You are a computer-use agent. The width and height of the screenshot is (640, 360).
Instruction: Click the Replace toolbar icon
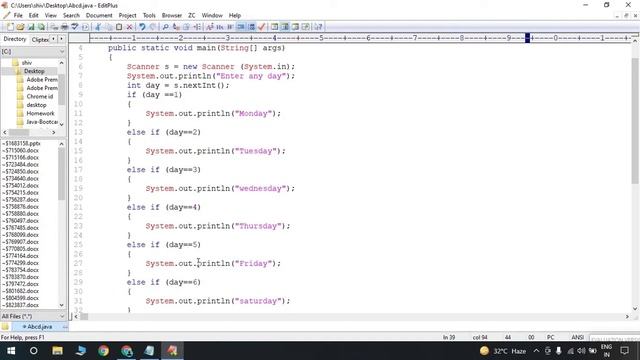pos(176,27)
